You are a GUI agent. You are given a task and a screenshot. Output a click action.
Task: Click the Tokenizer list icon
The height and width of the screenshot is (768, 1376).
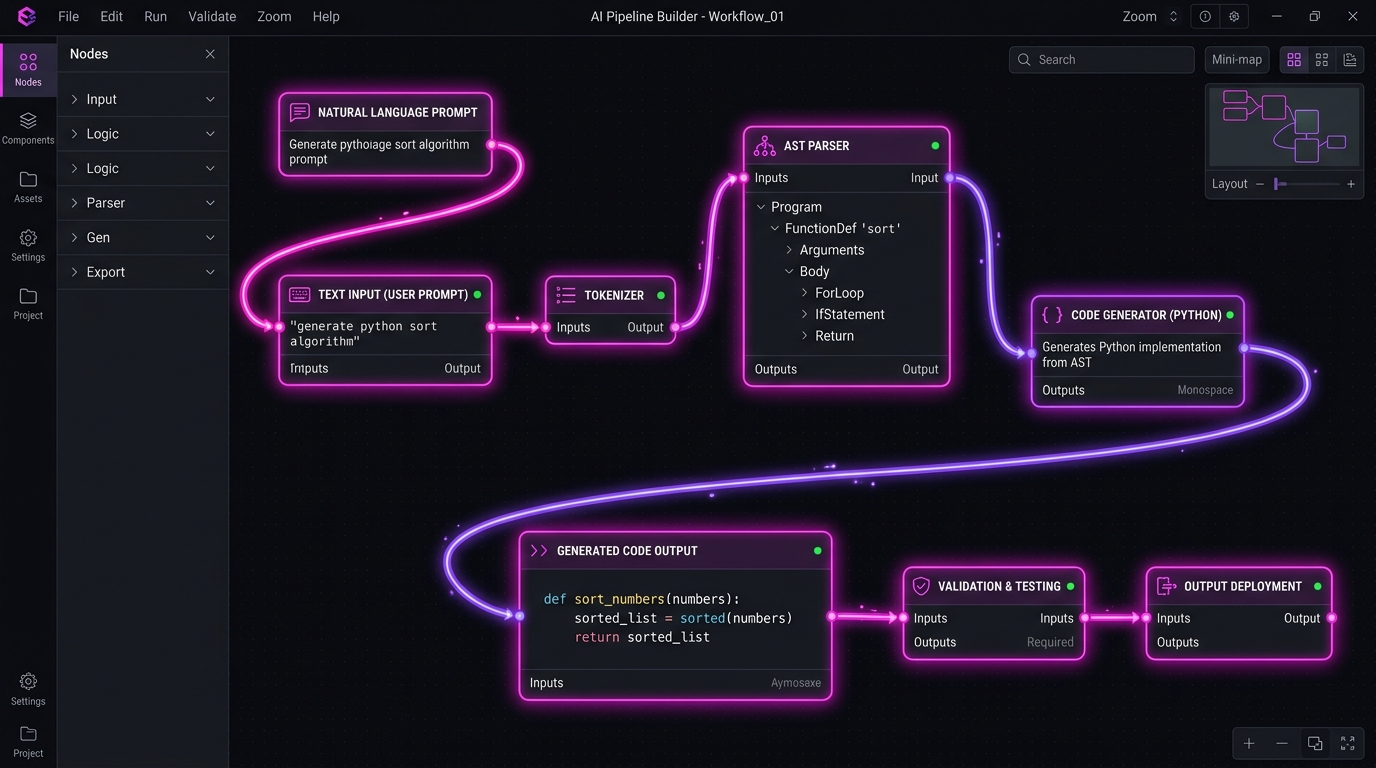pos(566,295)
